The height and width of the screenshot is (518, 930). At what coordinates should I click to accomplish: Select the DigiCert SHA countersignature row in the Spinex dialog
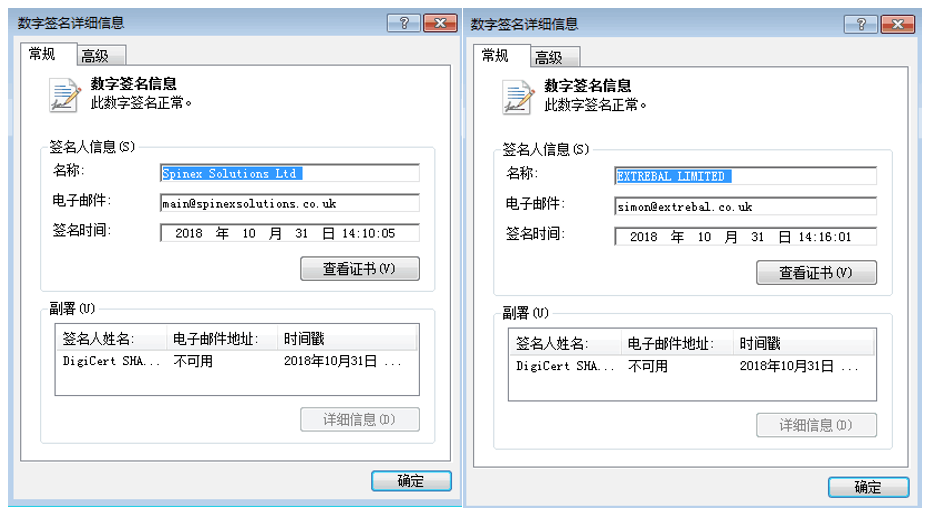(237, 361)
